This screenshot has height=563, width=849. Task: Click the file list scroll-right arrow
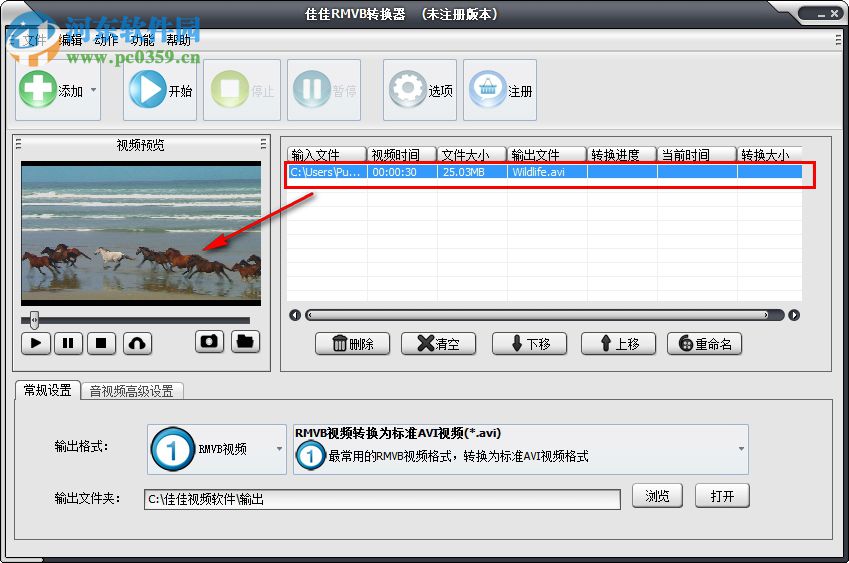point(794,315)
